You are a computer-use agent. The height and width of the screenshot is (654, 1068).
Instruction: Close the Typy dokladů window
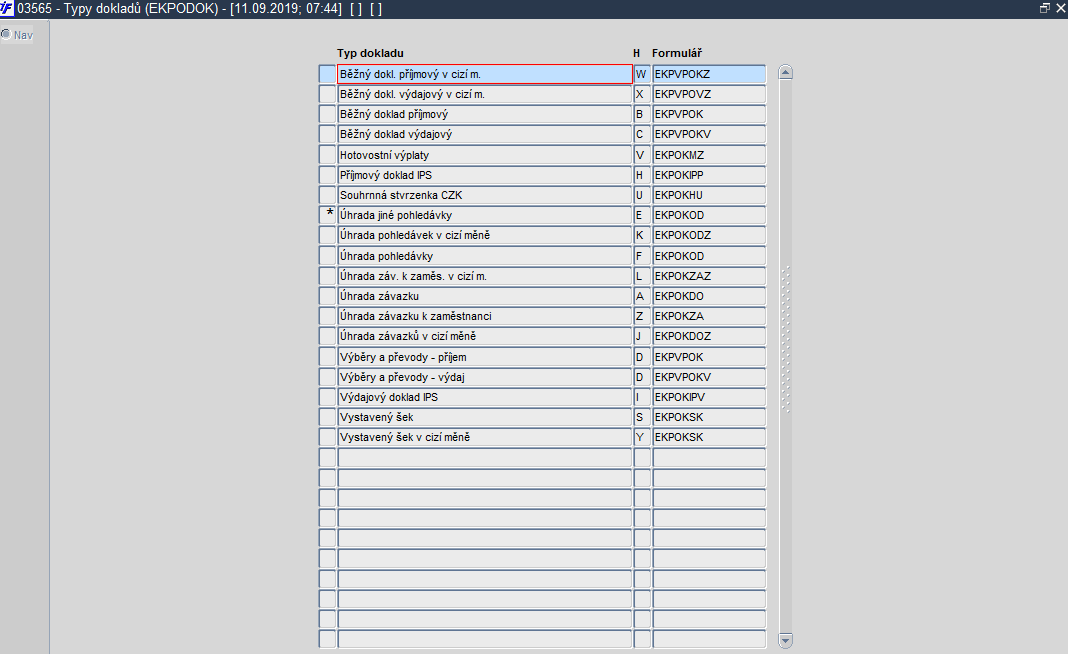(x=1061, y=8)
